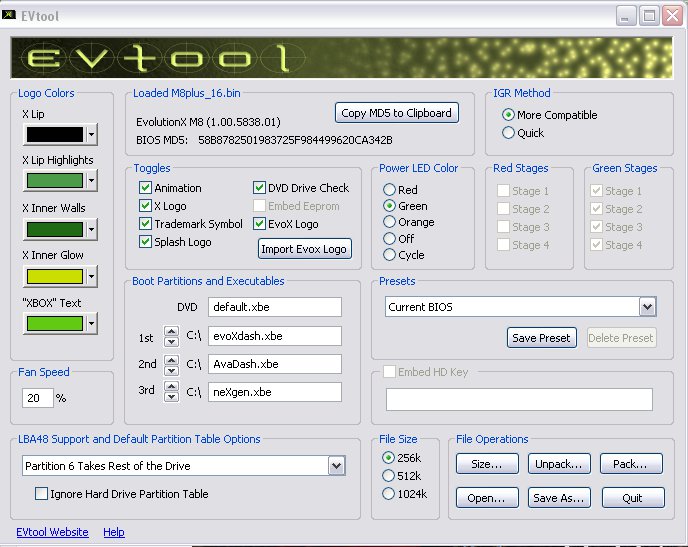This screenshot has height=547, width=688.
Task: Click the Open... button
Action: pyautogui.click(x=487, y=498)
